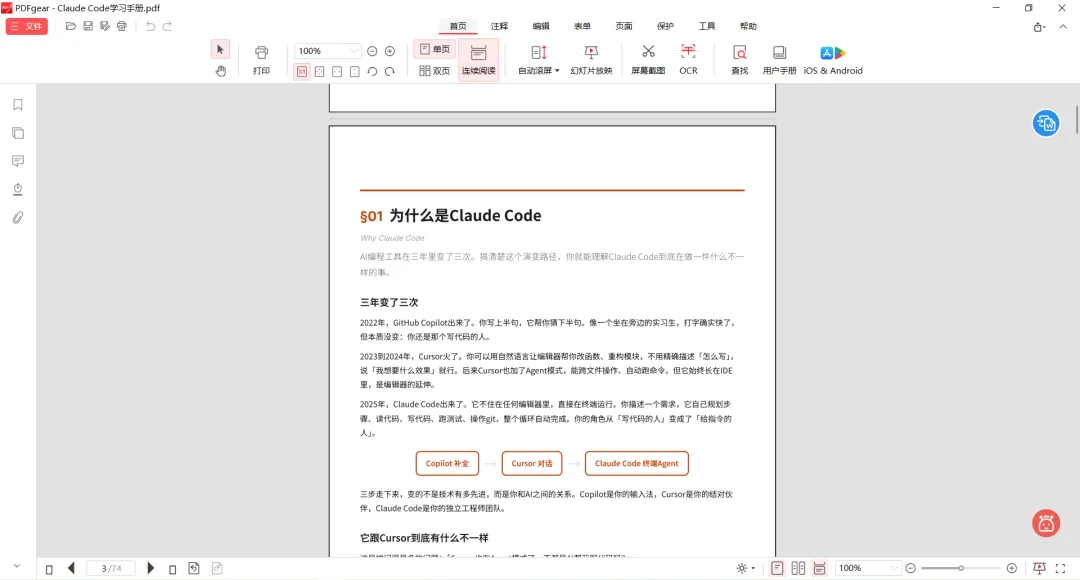The height and width of the screenshot is (580, 1080).
Task: Open the 帮助 tab
Action: [x=748, y=26]
